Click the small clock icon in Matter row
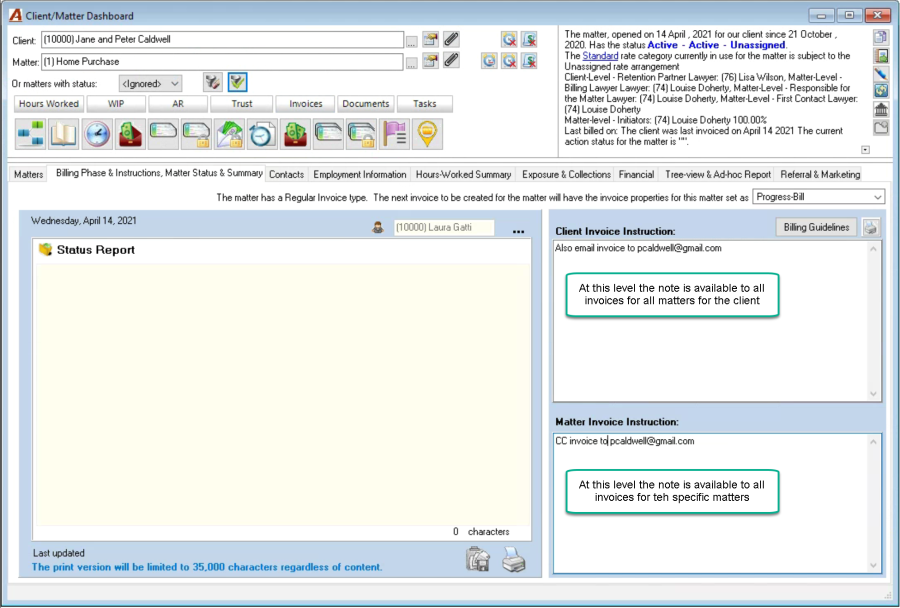This screenshot has width=900, height=608. 489,60
